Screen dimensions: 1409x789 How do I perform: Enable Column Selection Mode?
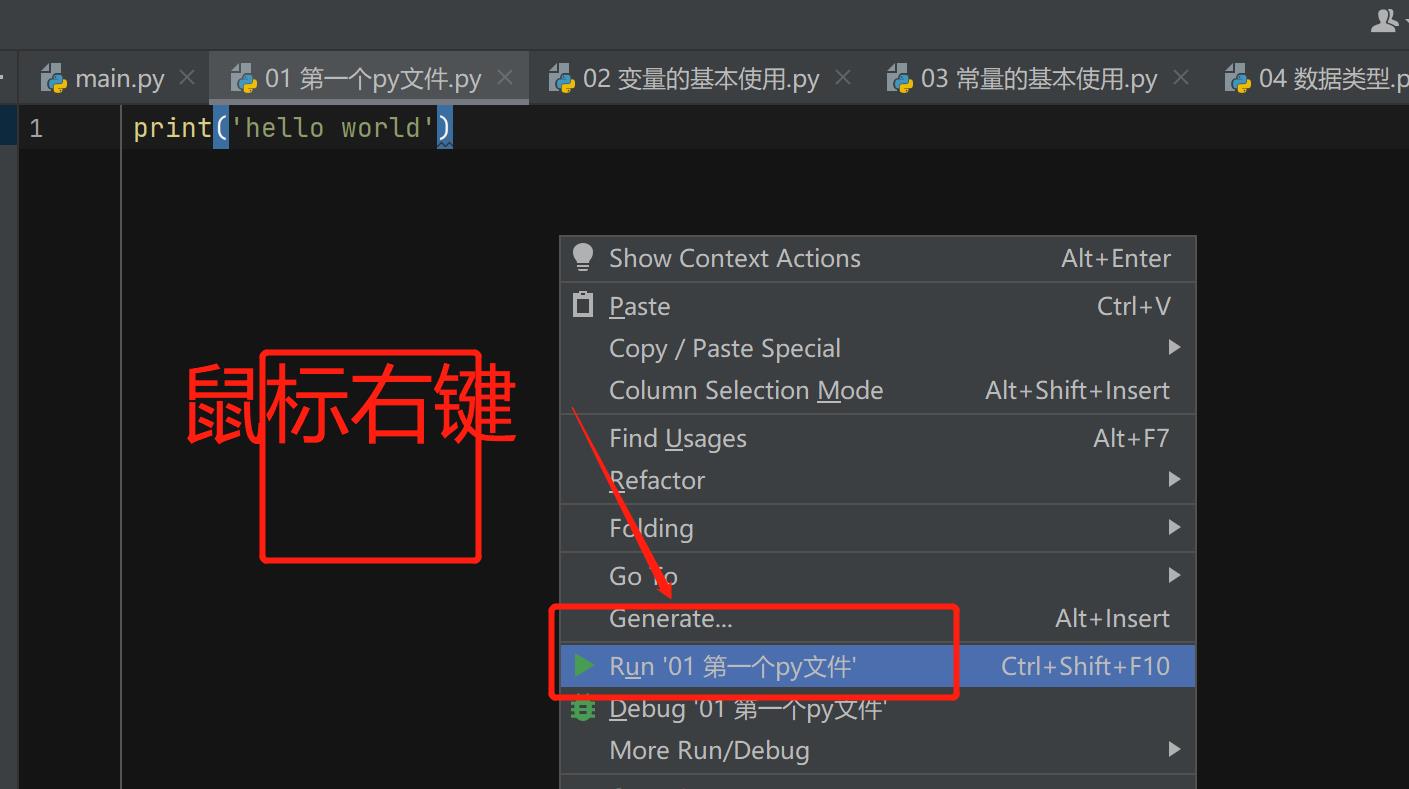point(877,390)
